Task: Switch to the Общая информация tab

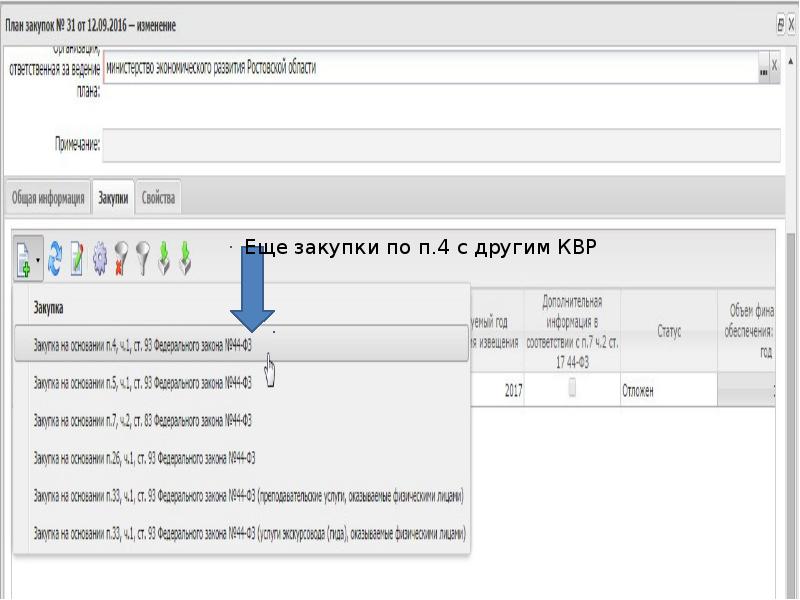Action: coord(48,198)
